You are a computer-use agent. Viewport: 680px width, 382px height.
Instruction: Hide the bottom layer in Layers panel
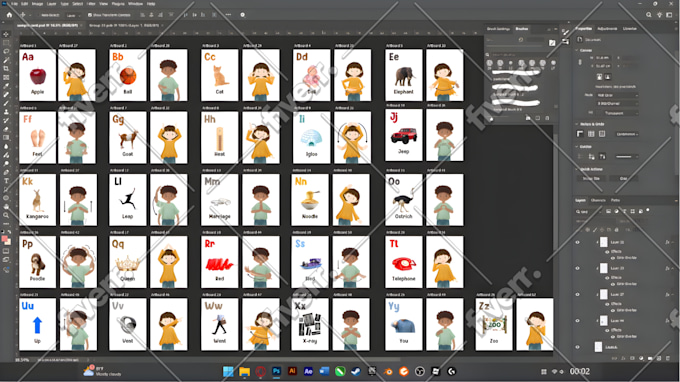point(577,347)
